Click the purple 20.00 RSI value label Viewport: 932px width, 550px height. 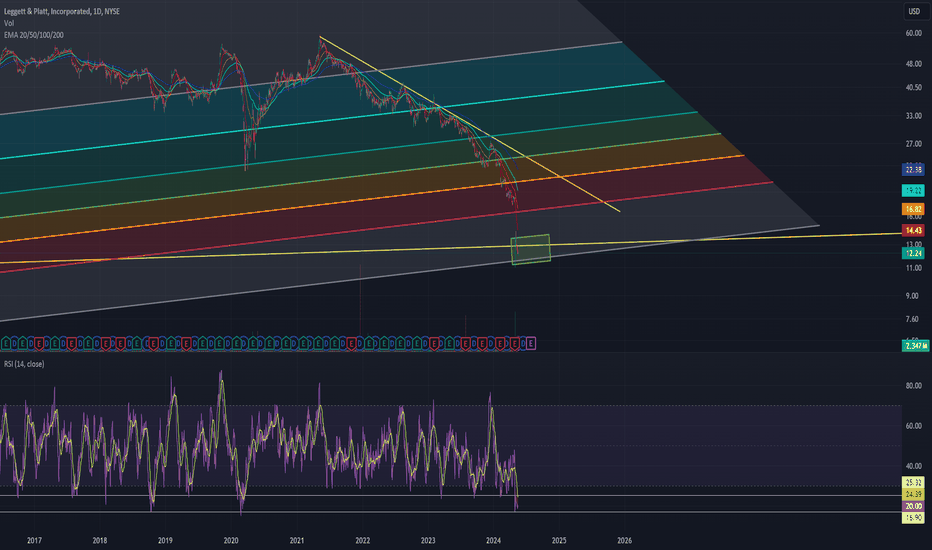(913, 506)
